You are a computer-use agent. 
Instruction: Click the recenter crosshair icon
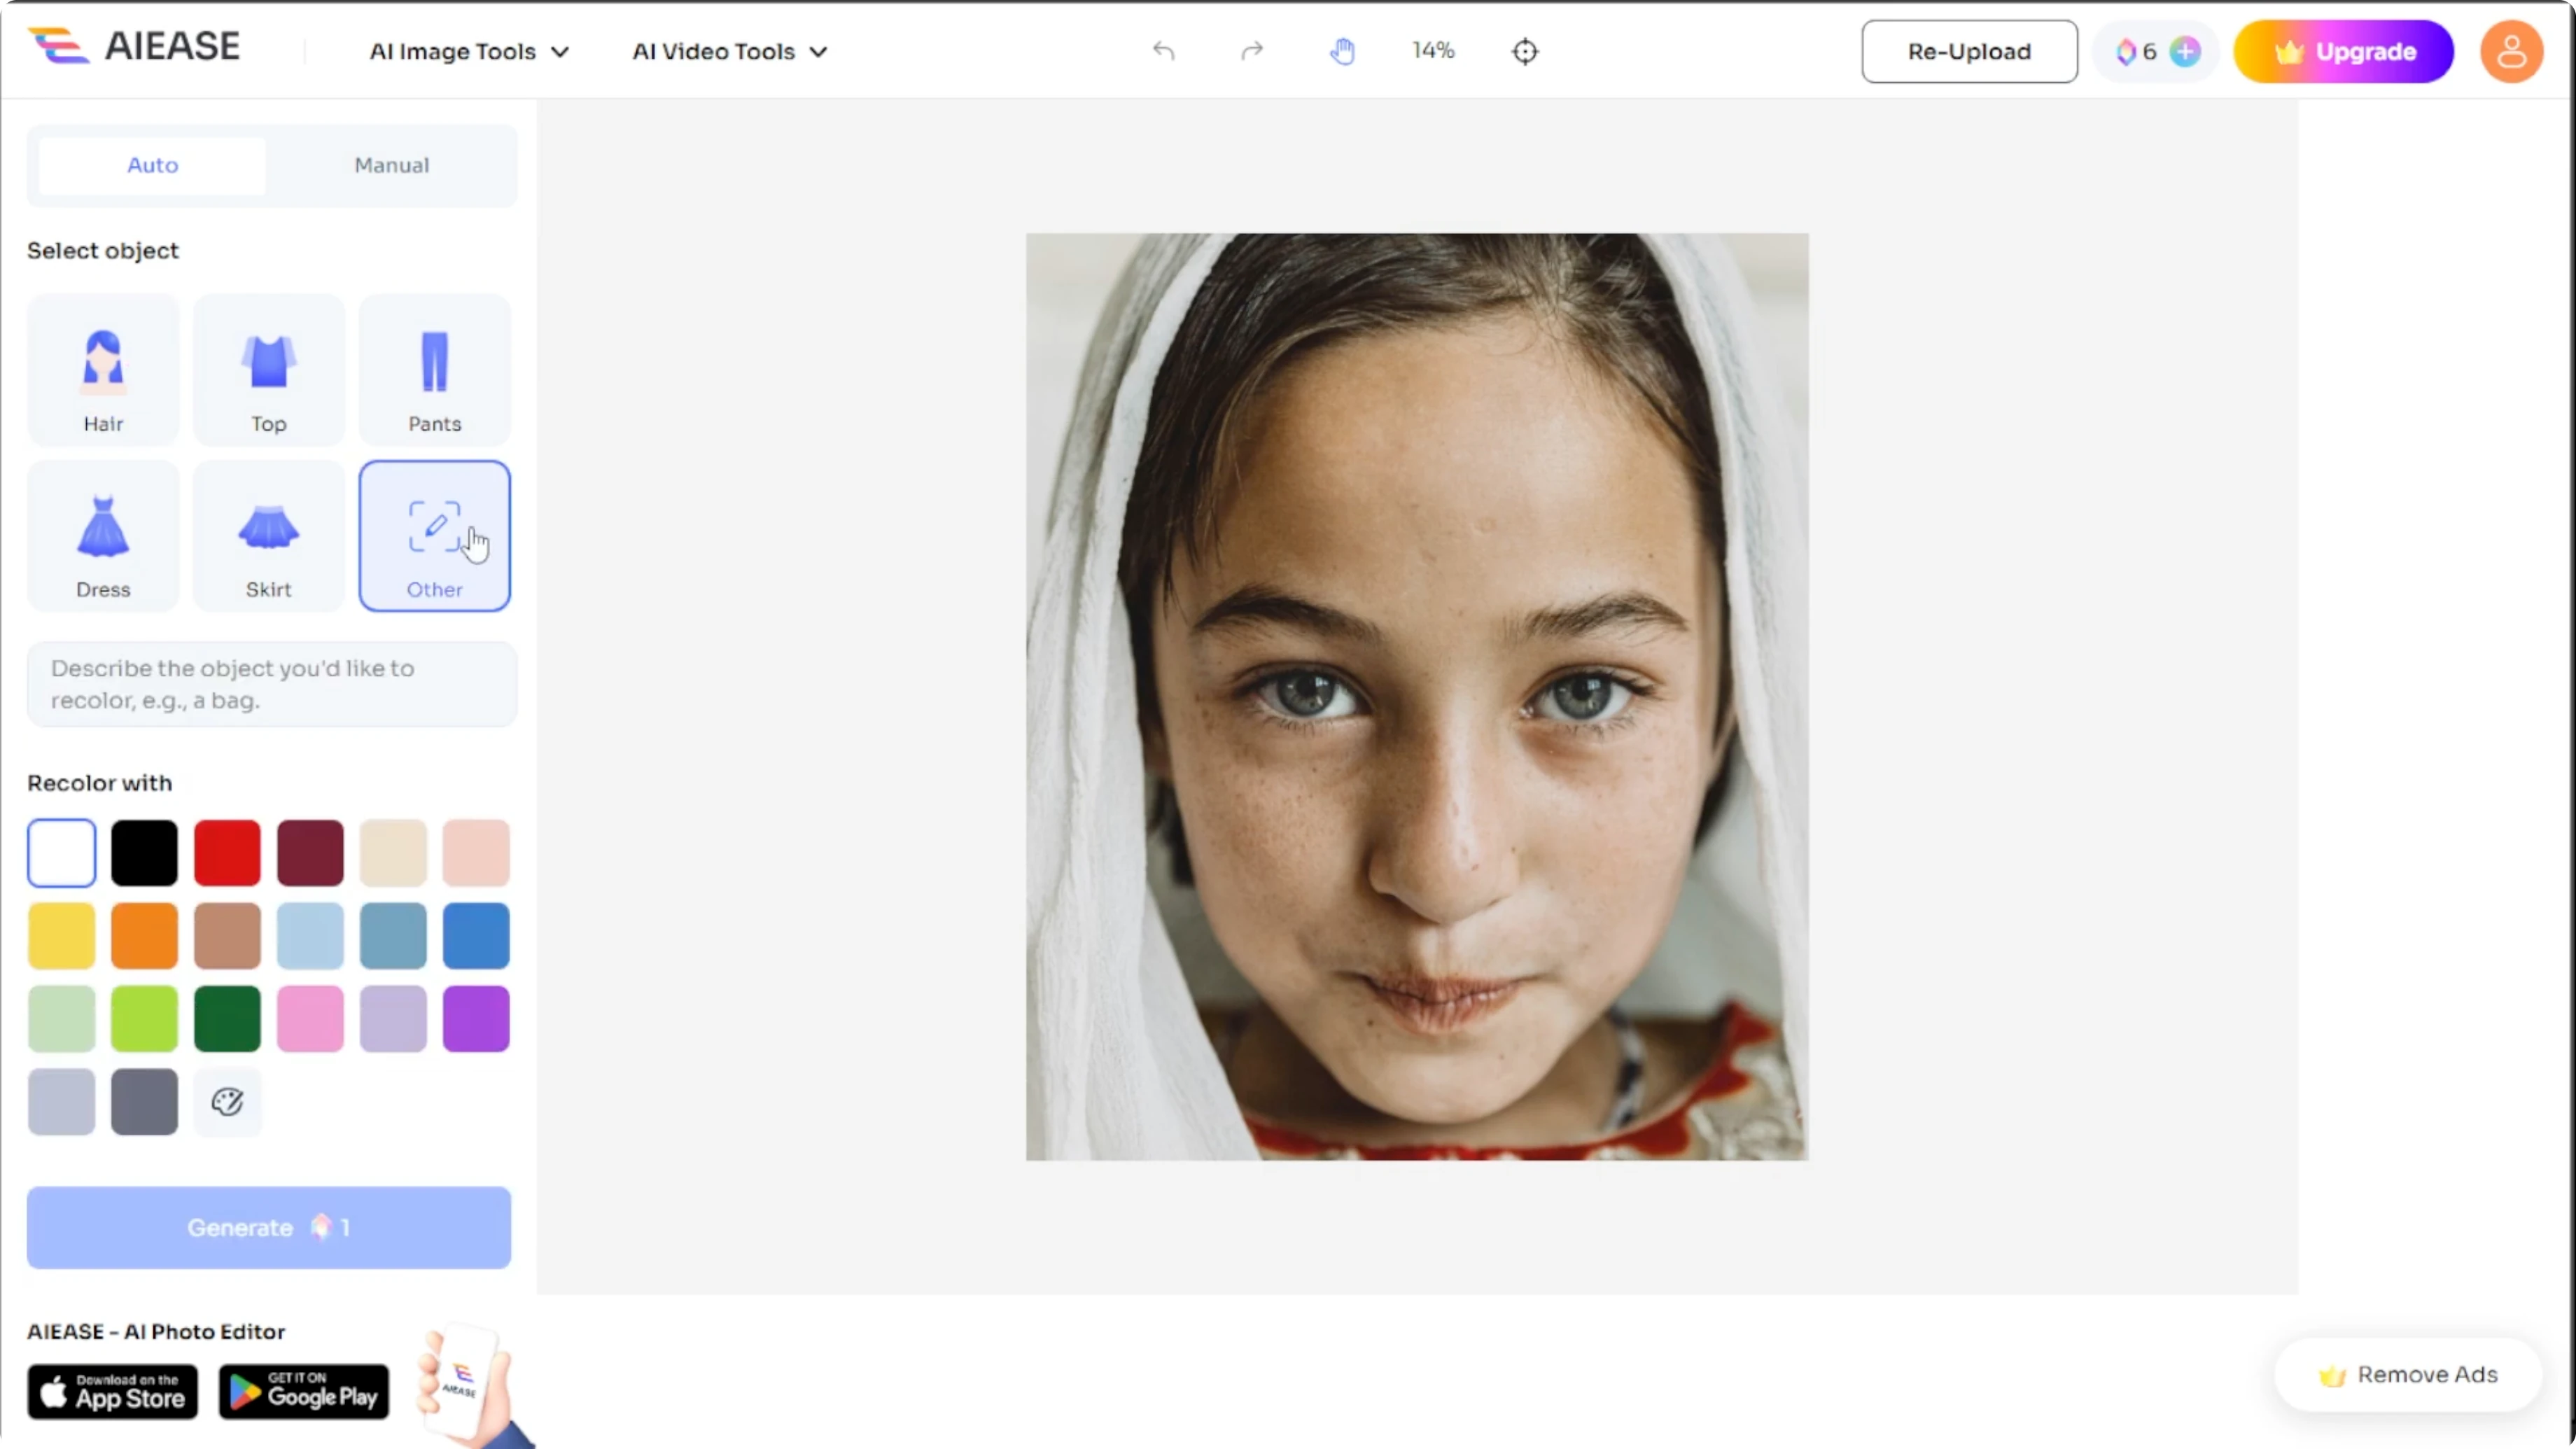click(1525, 51)
